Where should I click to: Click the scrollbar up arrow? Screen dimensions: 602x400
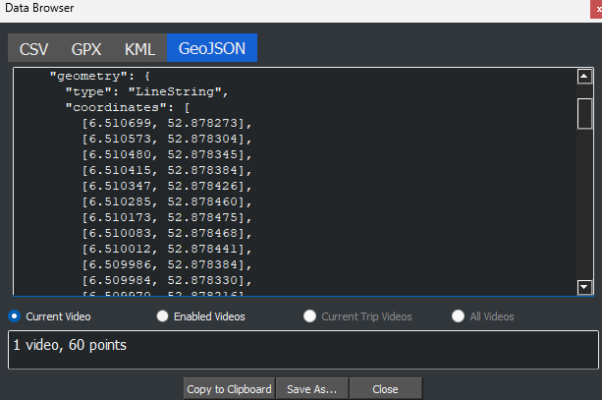coord(584,76)
